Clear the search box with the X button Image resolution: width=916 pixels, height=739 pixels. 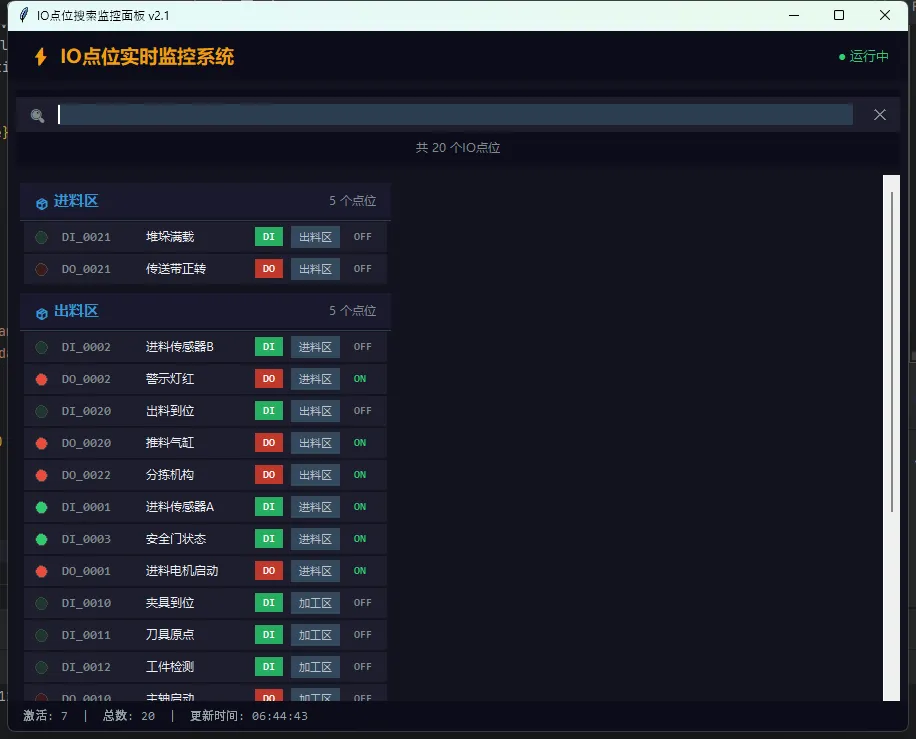(x=880, y=115)
